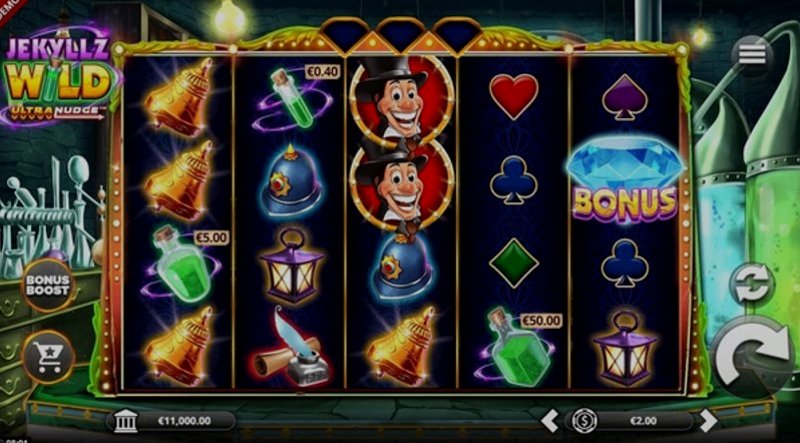The image size is (800, 443).
Task: Open the Bonus Boost feature
Action: coord(48,285)
